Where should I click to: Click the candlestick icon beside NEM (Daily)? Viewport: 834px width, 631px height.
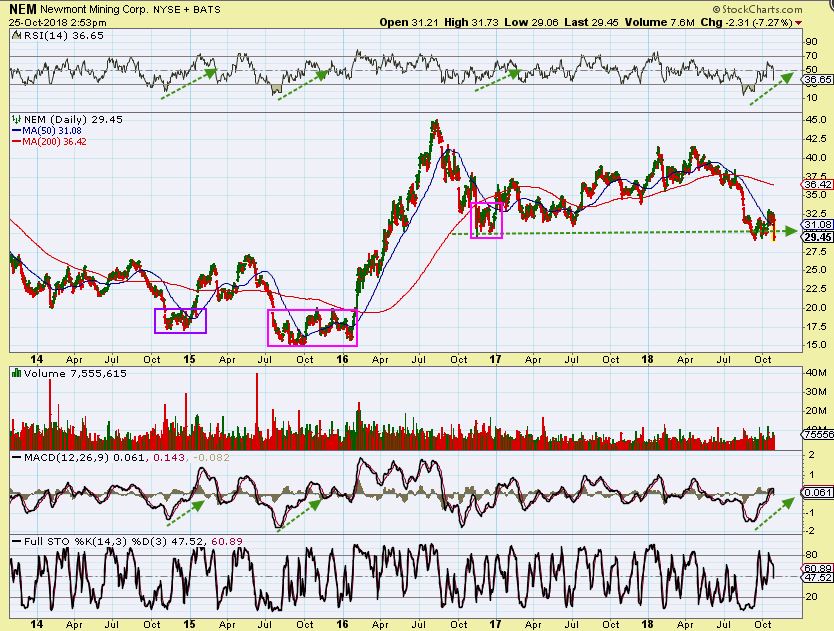point(16,120)
